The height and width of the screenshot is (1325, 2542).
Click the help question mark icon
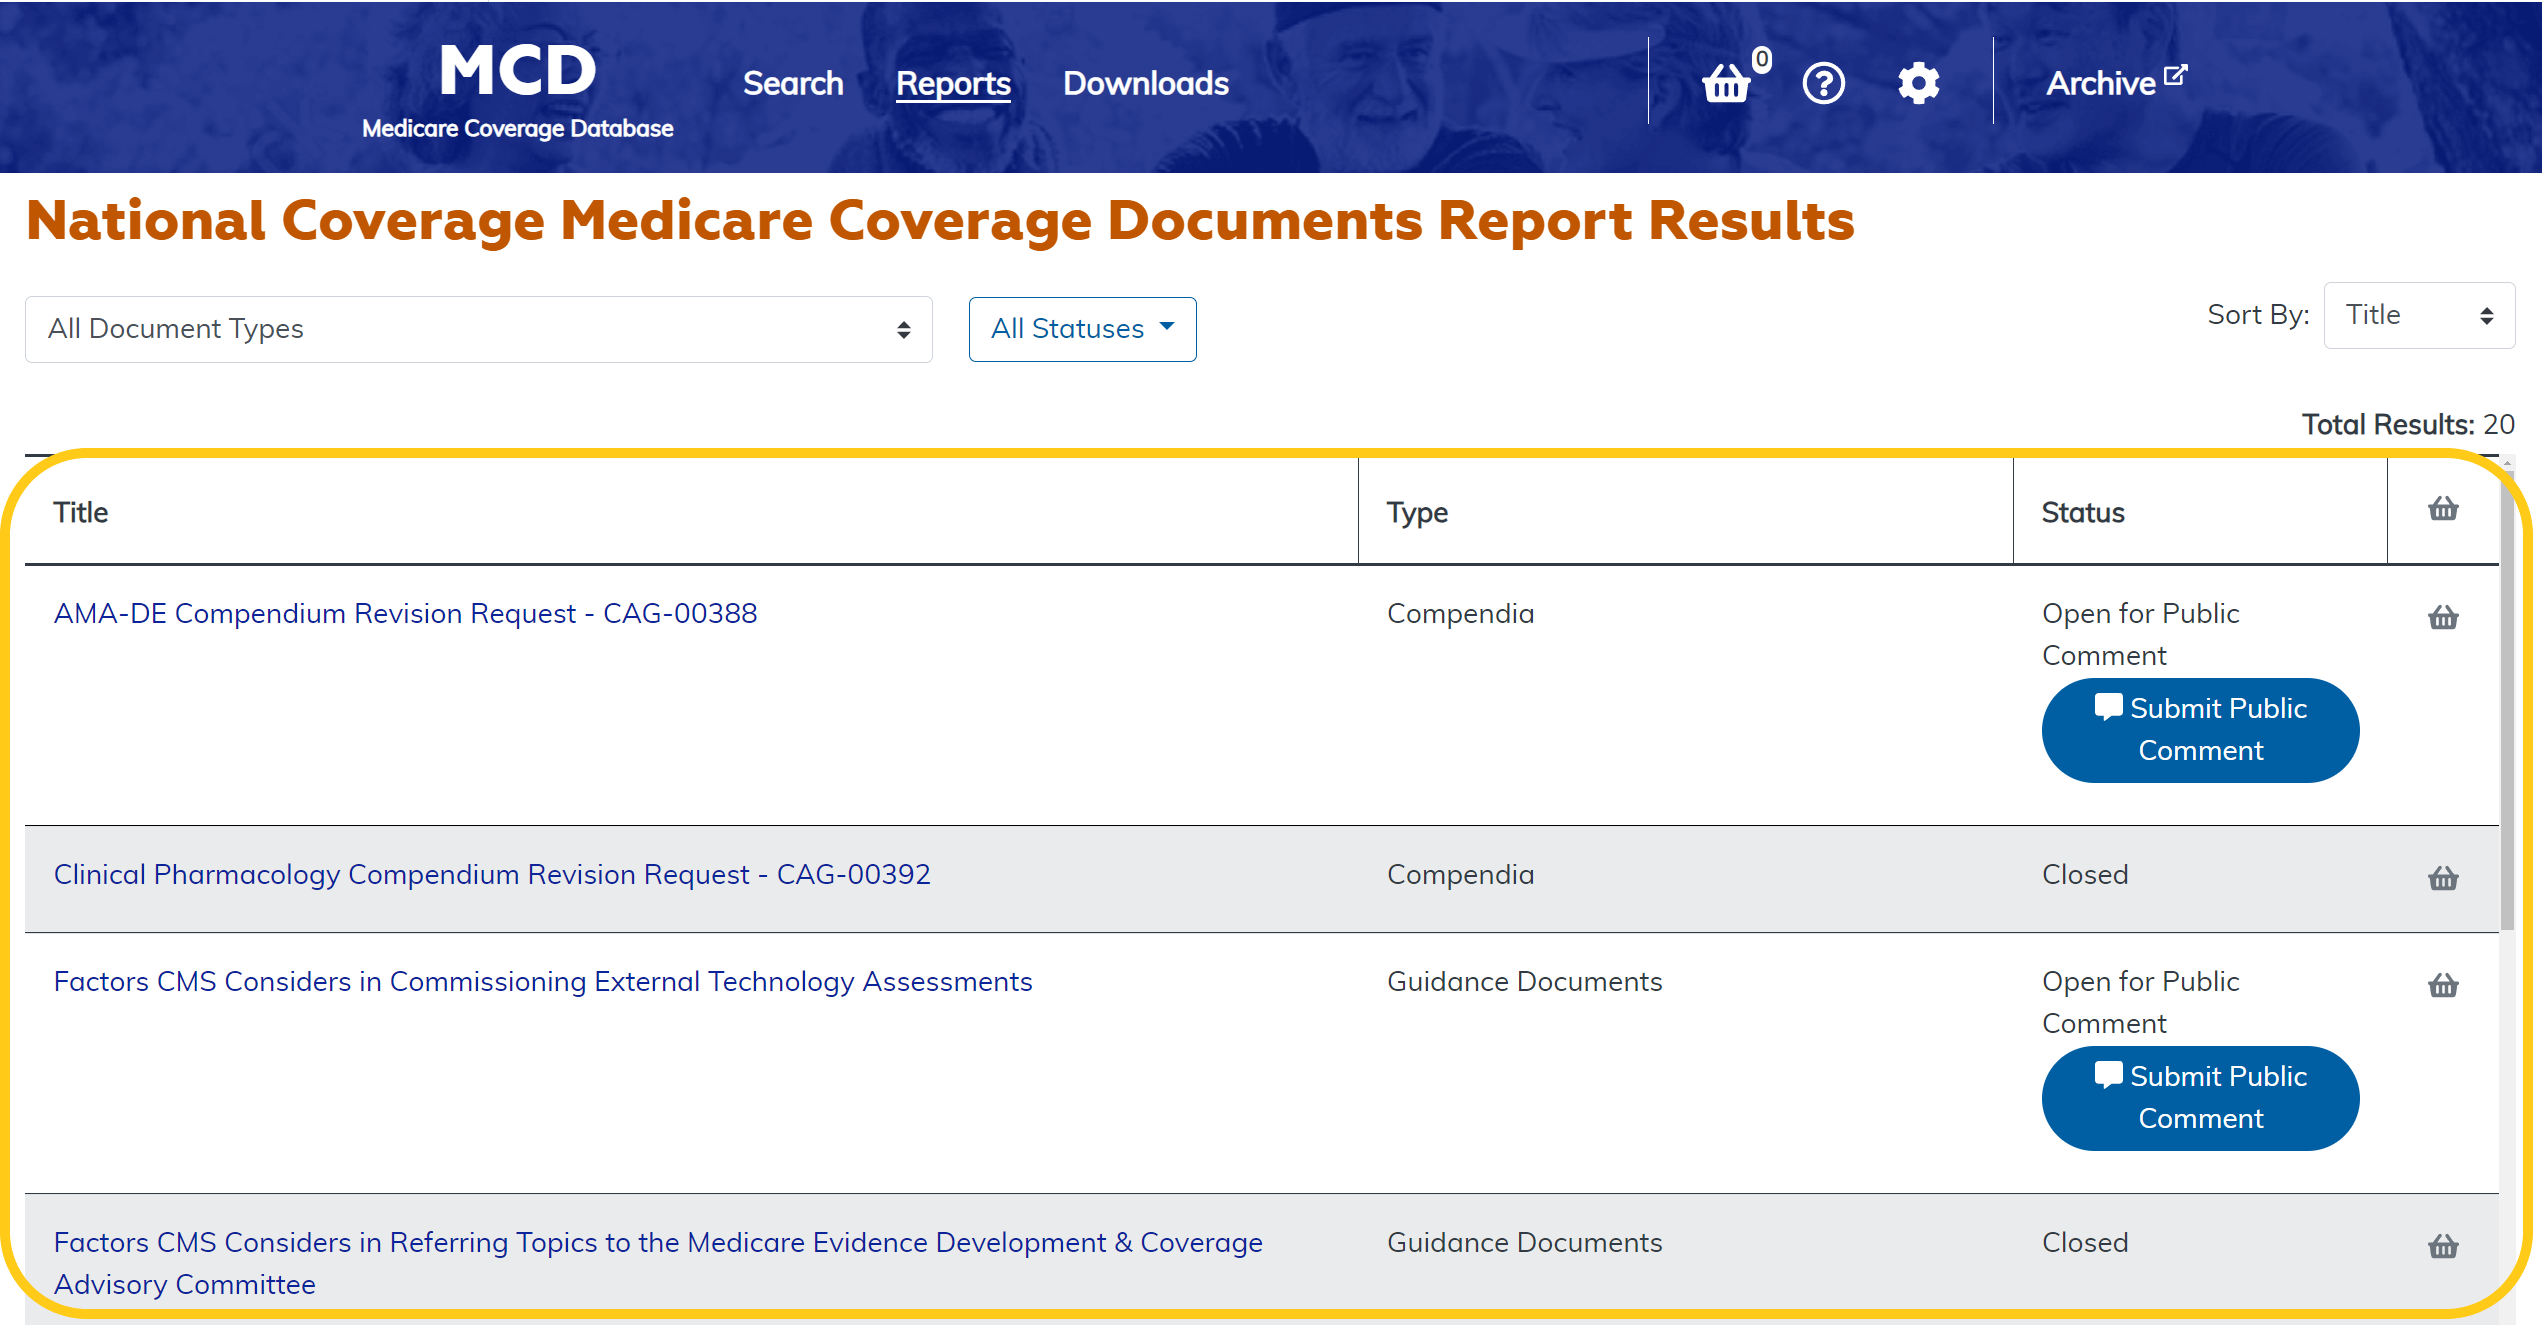point(1823,83)
